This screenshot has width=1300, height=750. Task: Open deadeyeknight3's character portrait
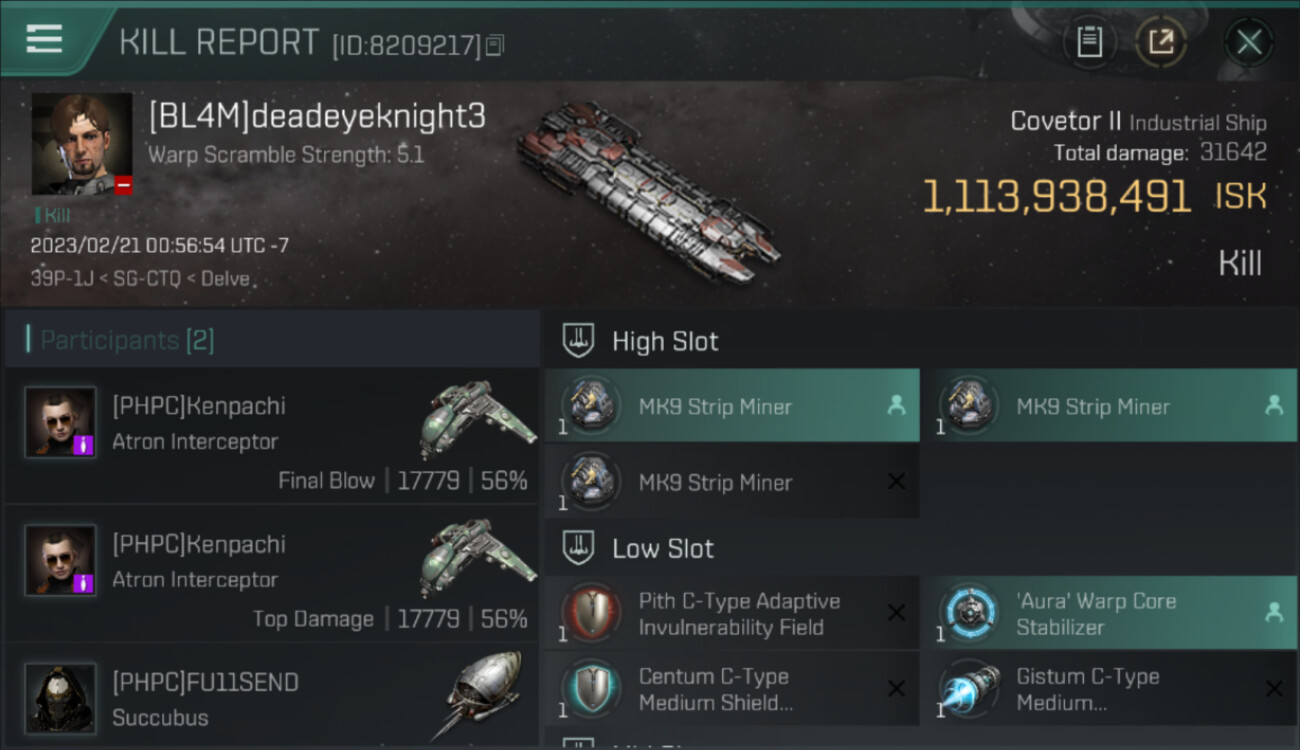tap(82, 144)
